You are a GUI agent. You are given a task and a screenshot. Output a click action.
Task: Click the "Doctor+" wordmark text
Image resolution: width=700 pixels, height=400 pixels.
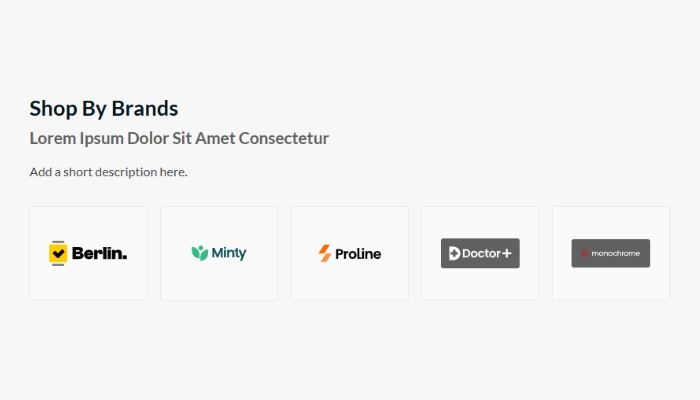coord(487,254)
